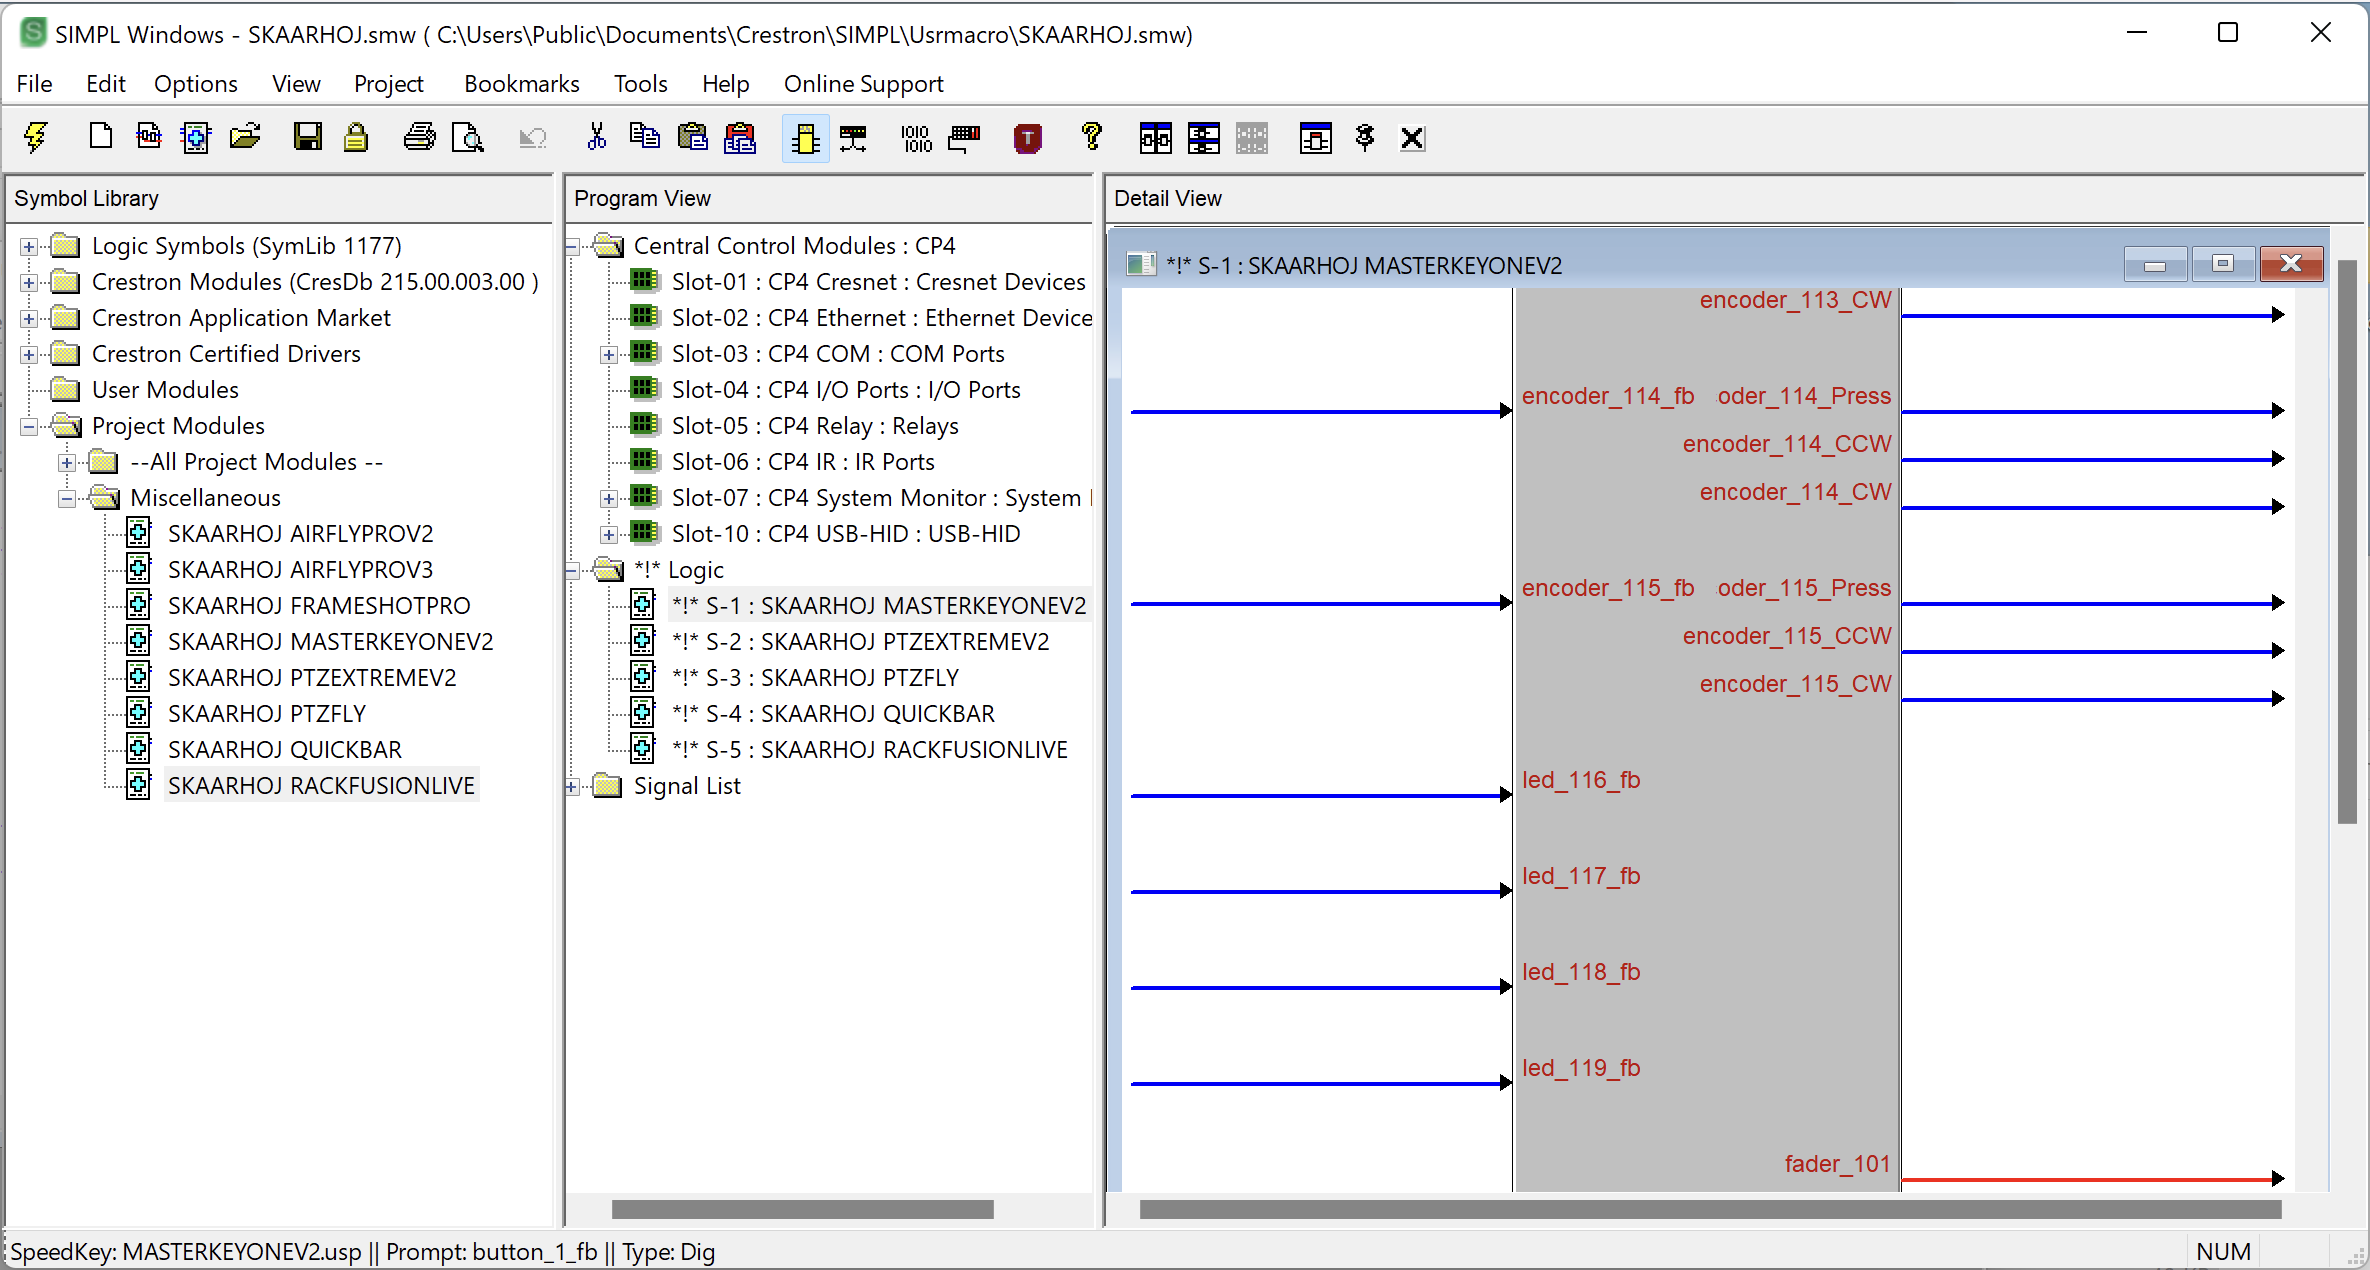
Task: Open the File menu
Action: pyautogui.click(x=35, y=84)
